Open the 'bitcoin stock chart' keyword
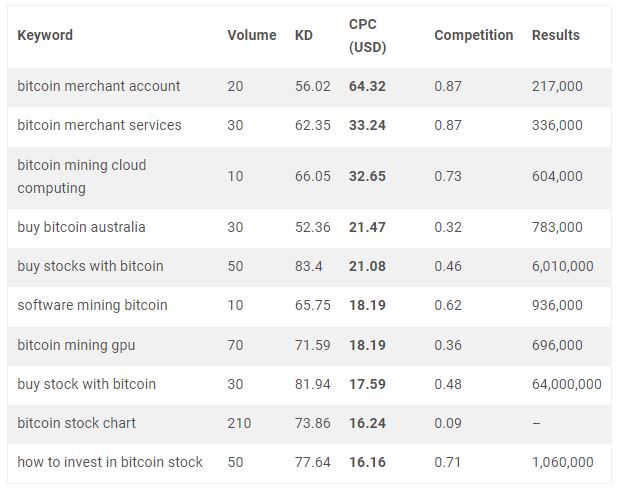The height and width of the screenshot is (488, 620). pos(76,423)
